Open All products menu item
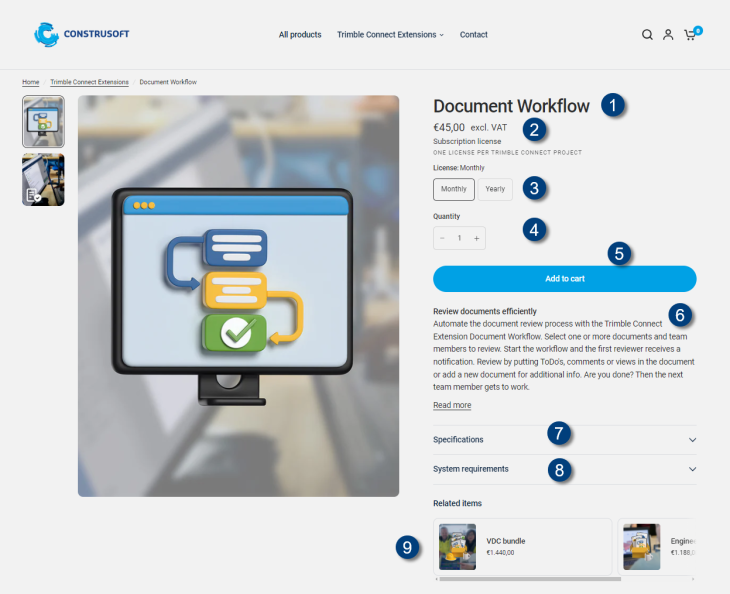The height and width of the screenshot is (594, 730). [x=300, y=34]
